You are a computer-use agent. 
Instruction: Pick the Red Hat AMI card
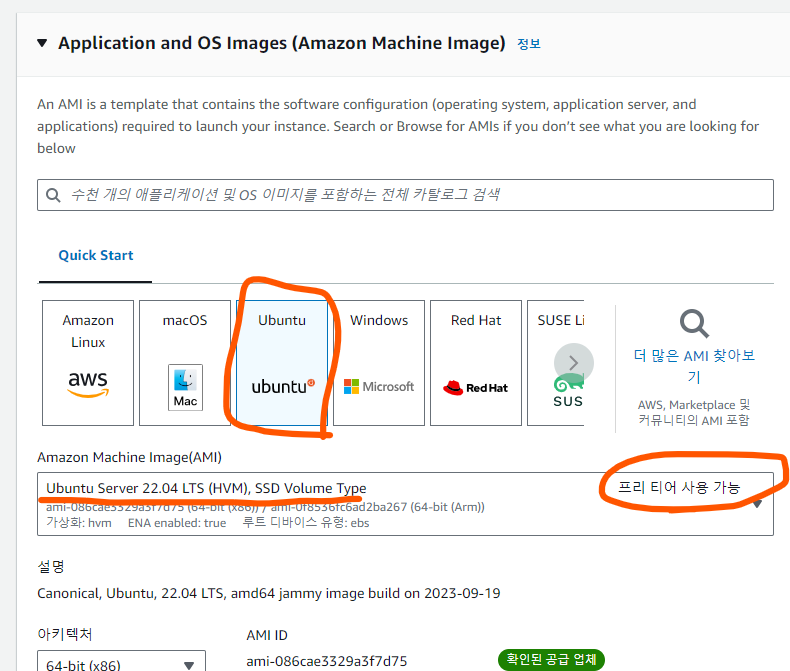coord(476,363)
